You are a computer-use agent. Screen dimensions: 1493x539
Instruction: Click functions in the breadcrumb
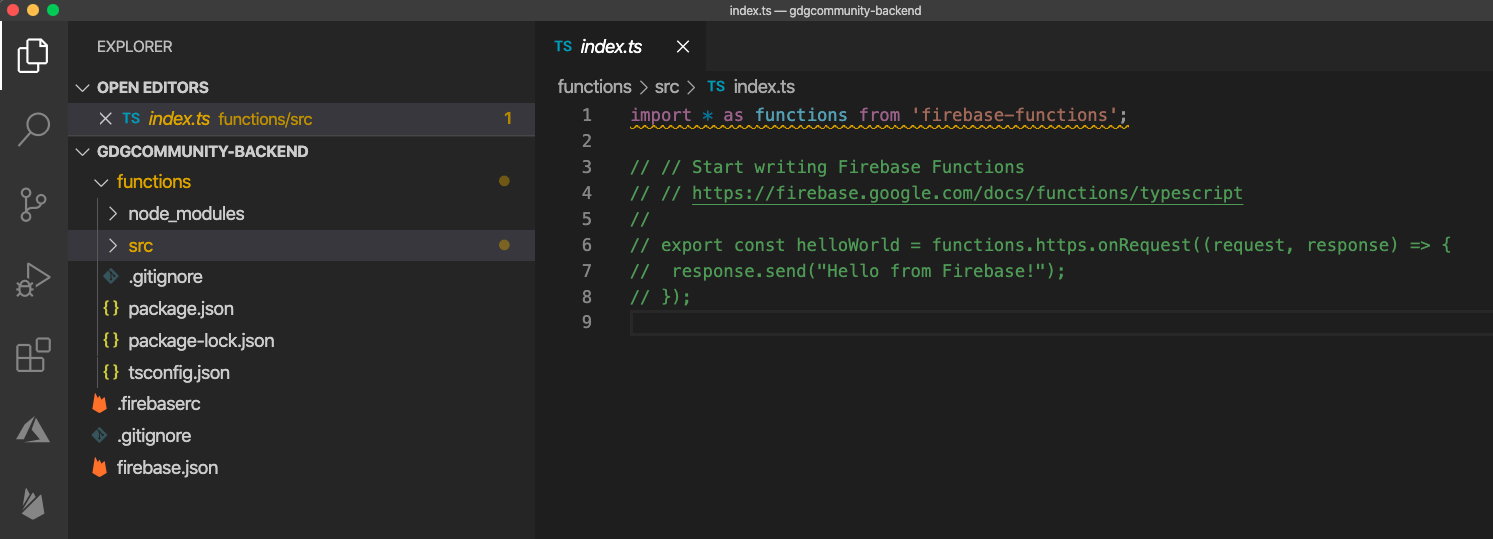594,87
